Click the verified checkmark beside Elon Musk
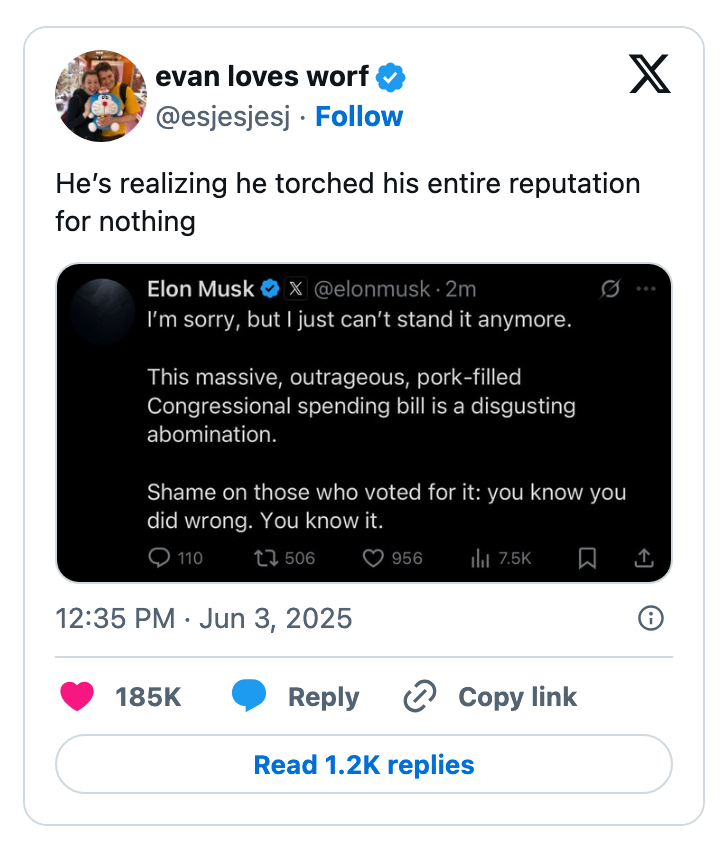This screenshot has height=846, width=728. tap(269, 289)
